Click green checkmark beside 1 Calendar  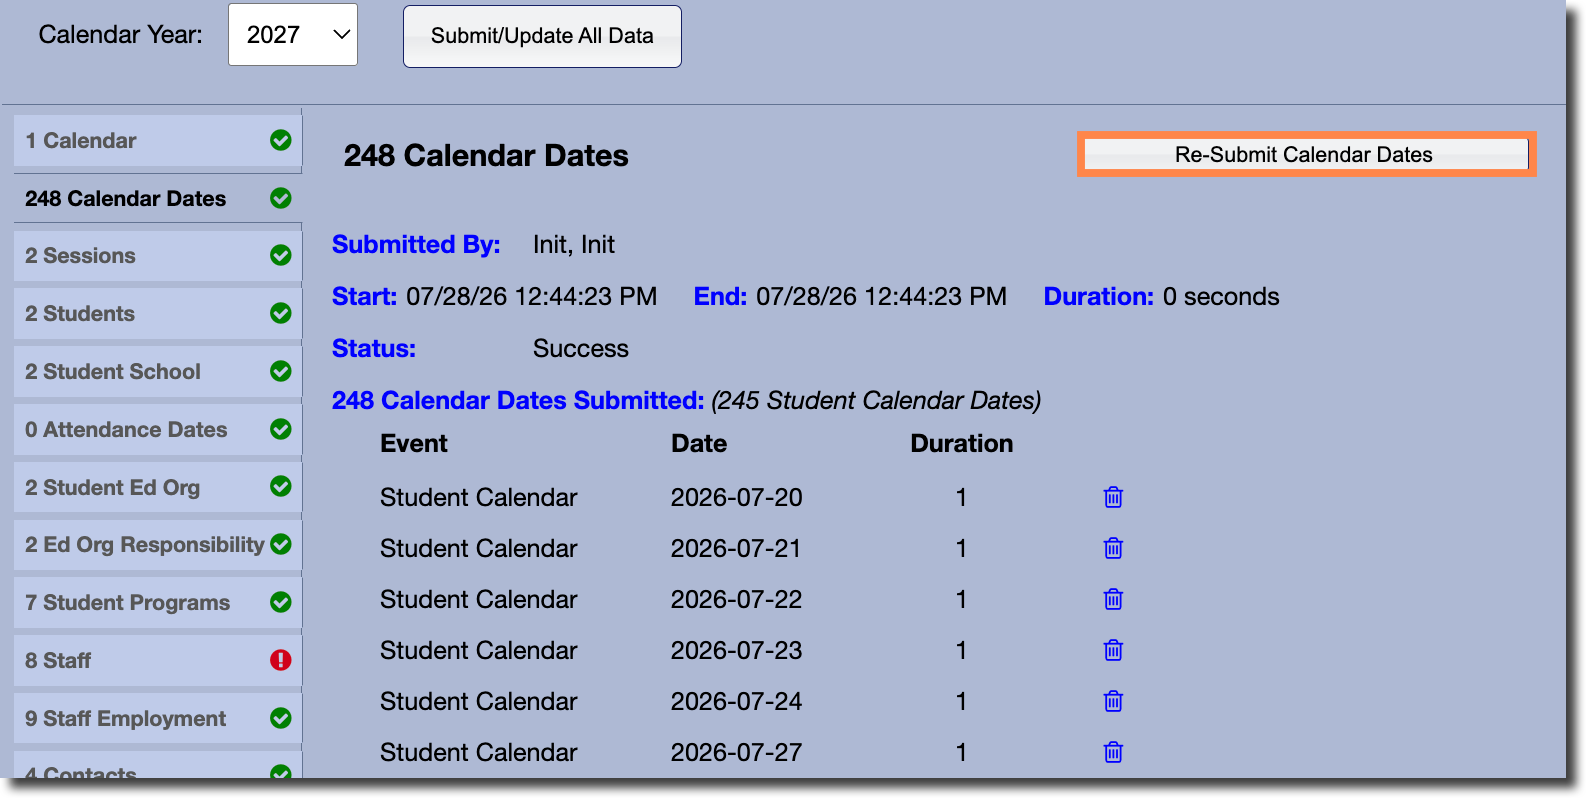pos(281,140)
